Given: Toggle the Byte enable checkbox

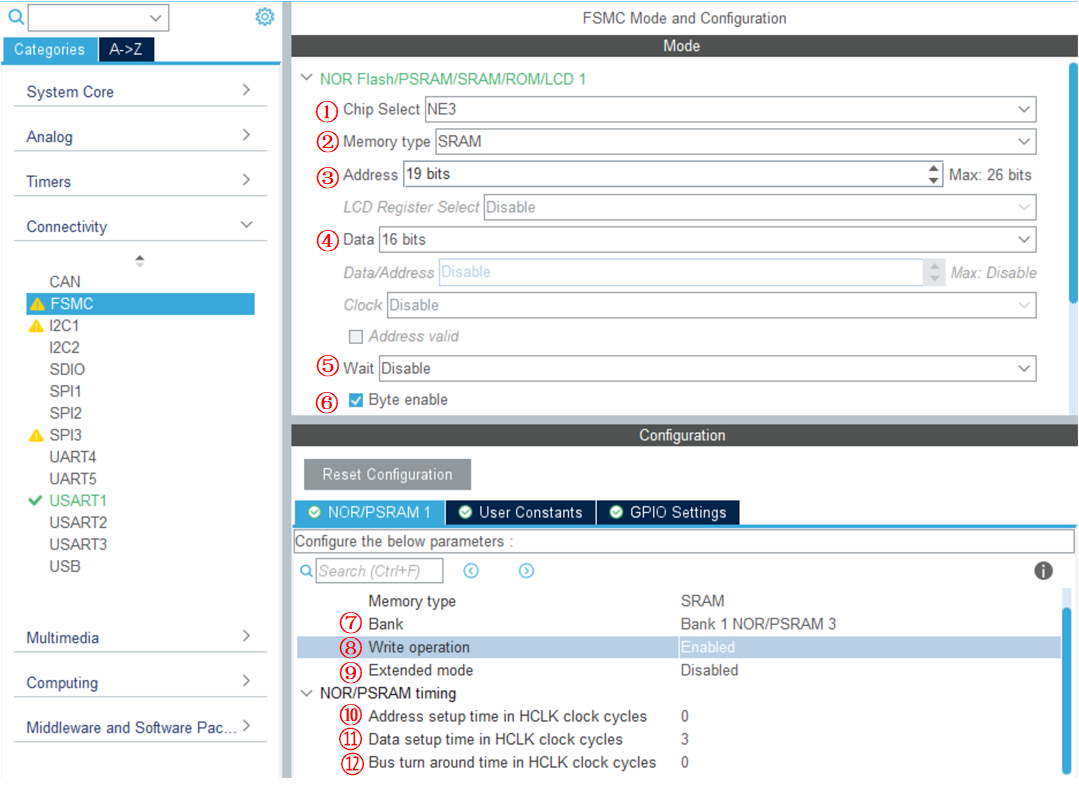Looking at the screenshot, I should [x=356, y=400].
